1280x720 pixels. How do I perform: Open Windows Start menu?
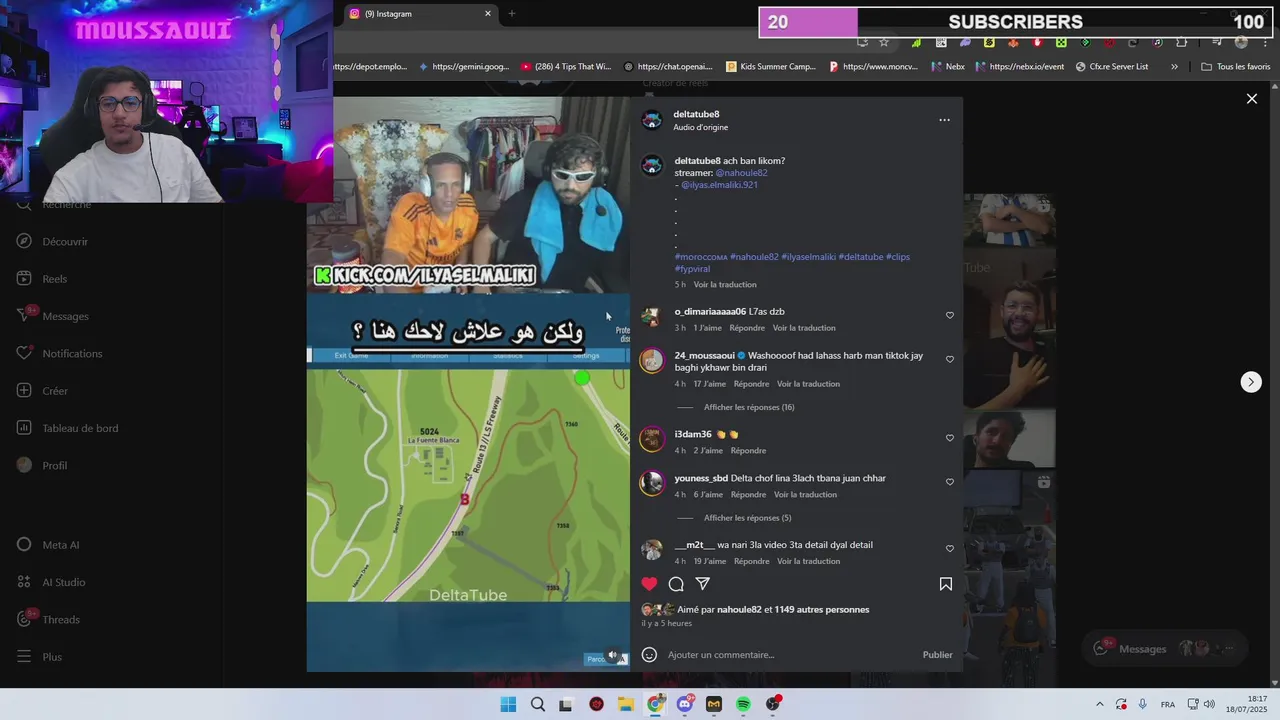(508, 705)
